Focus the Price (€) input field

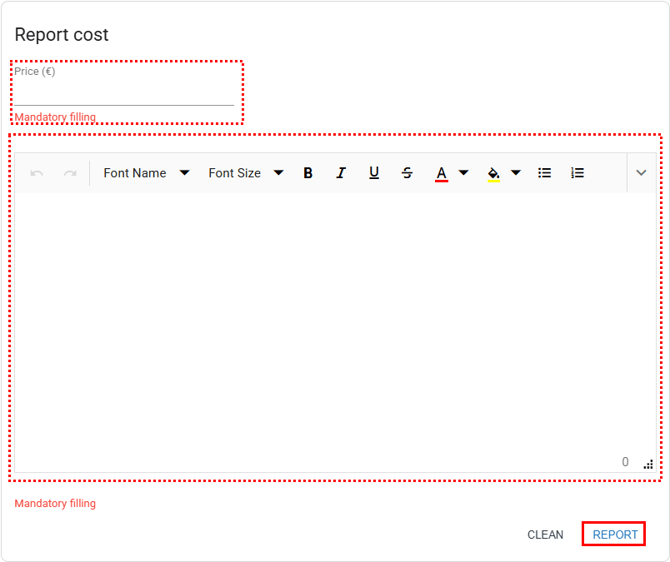click(124, 93)
